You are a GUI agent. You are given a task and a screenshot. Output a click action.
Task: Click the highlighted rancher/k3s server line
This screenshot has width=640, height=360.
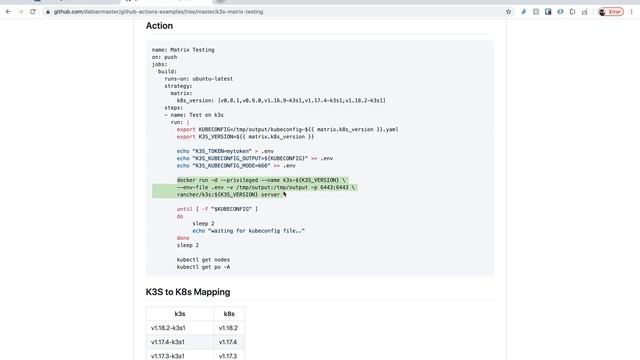[x=229, y=195]
